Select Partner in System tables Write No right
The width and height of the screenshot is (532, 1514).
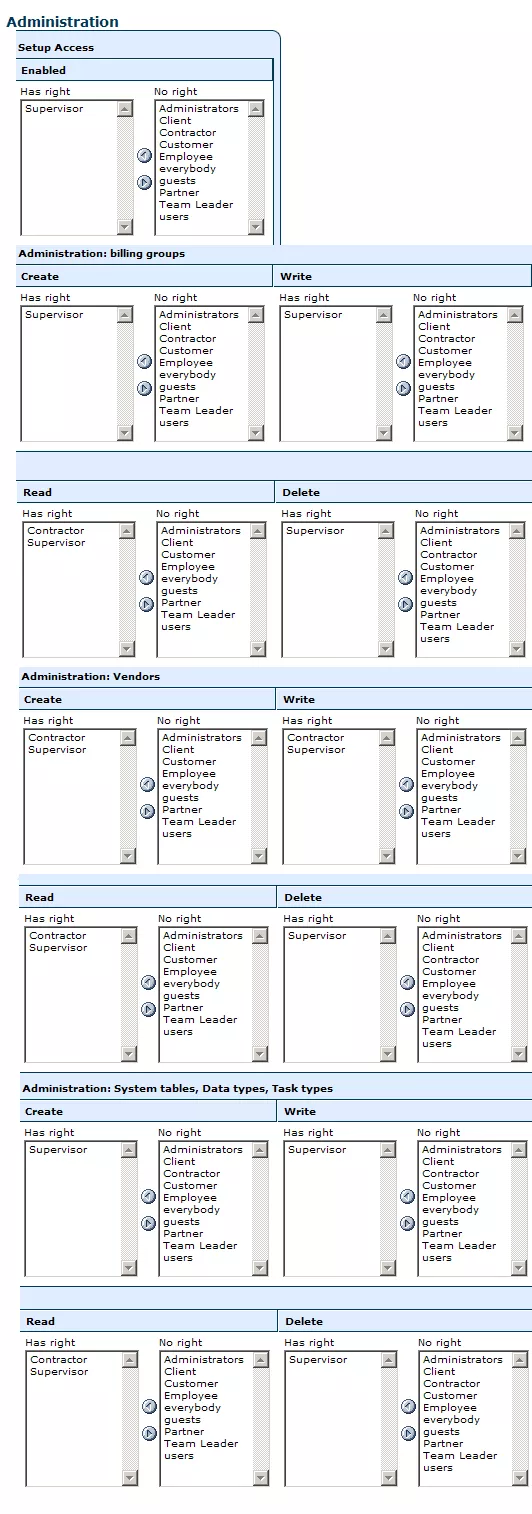click(x=442, y=1234)
